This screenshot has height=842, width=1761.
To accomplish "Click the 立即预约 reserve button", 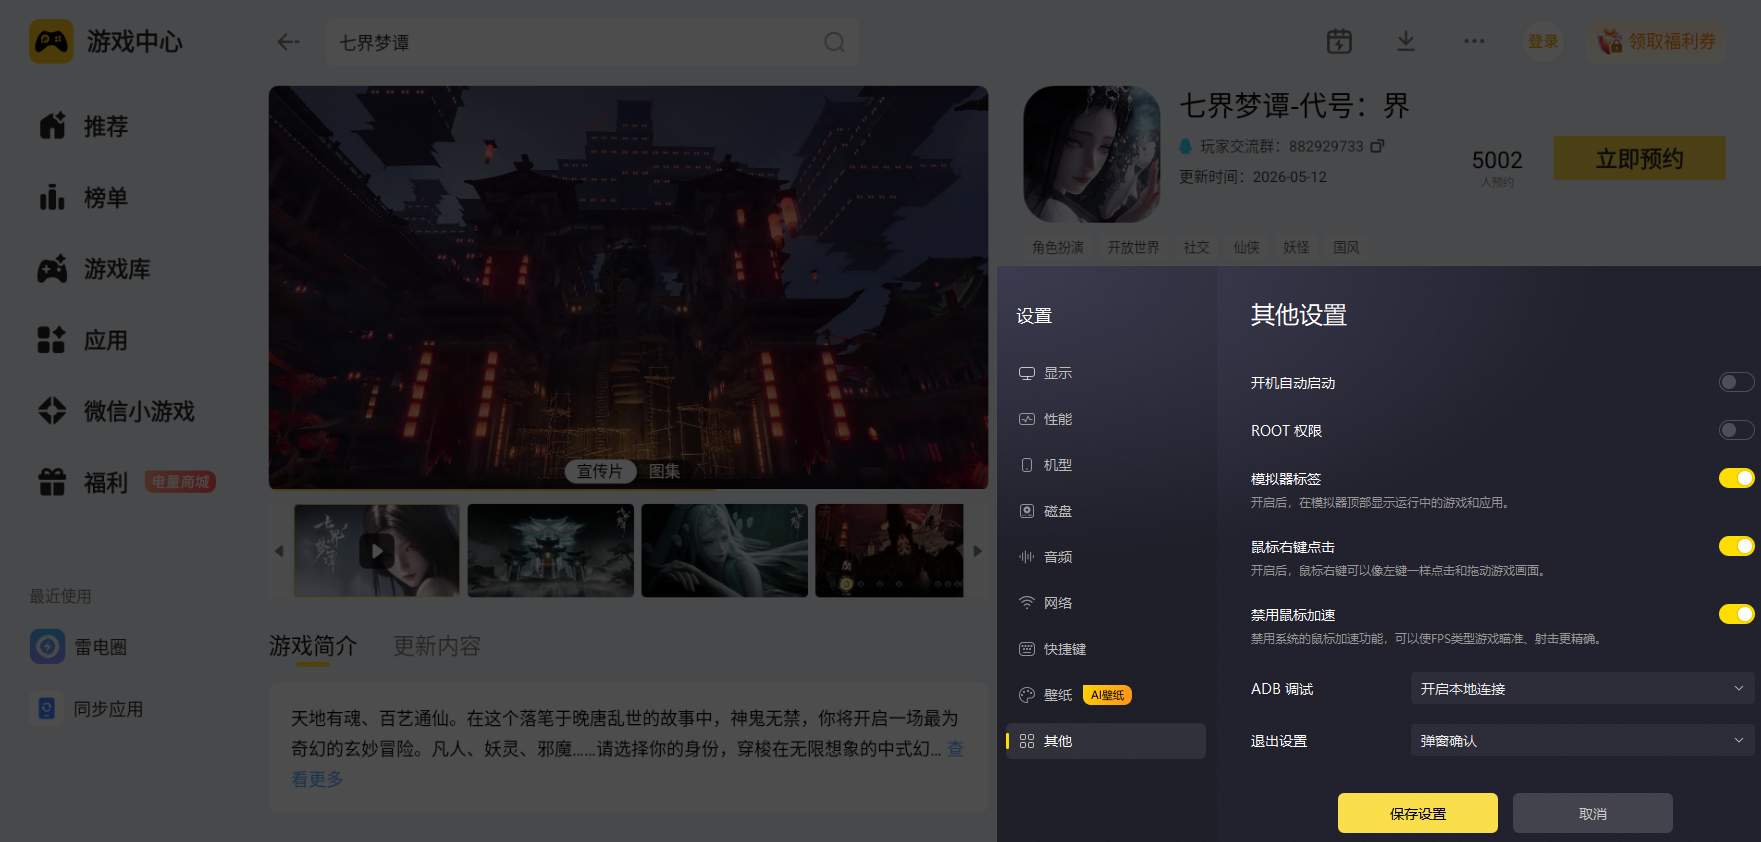I will click(x=1639, y=158).
